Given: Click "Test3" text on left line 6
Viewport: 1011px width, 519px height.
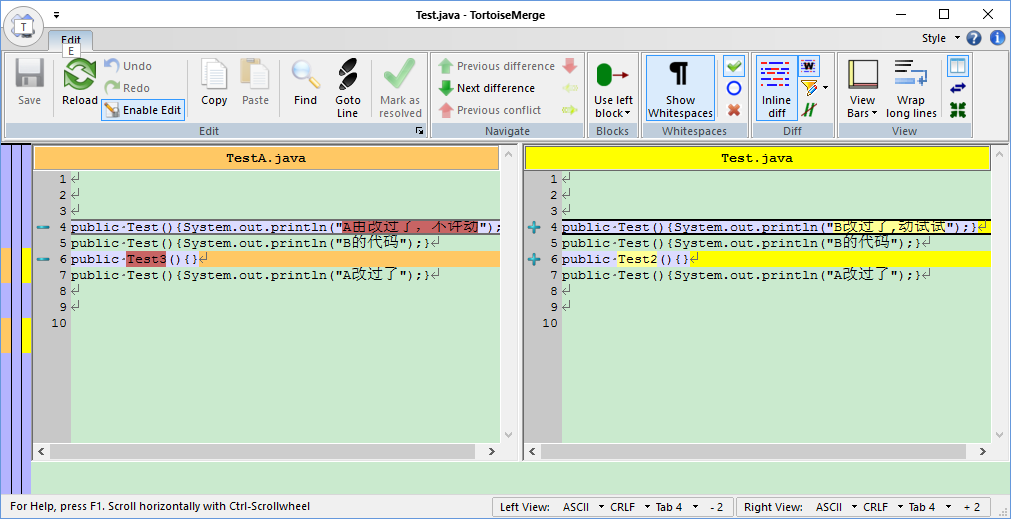Looking at the screenshot, I should 146,259.
